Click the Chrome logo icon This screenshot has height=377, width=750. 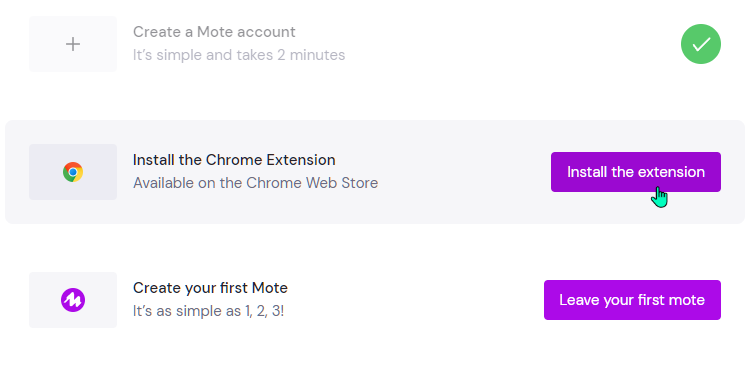(73, 172)
